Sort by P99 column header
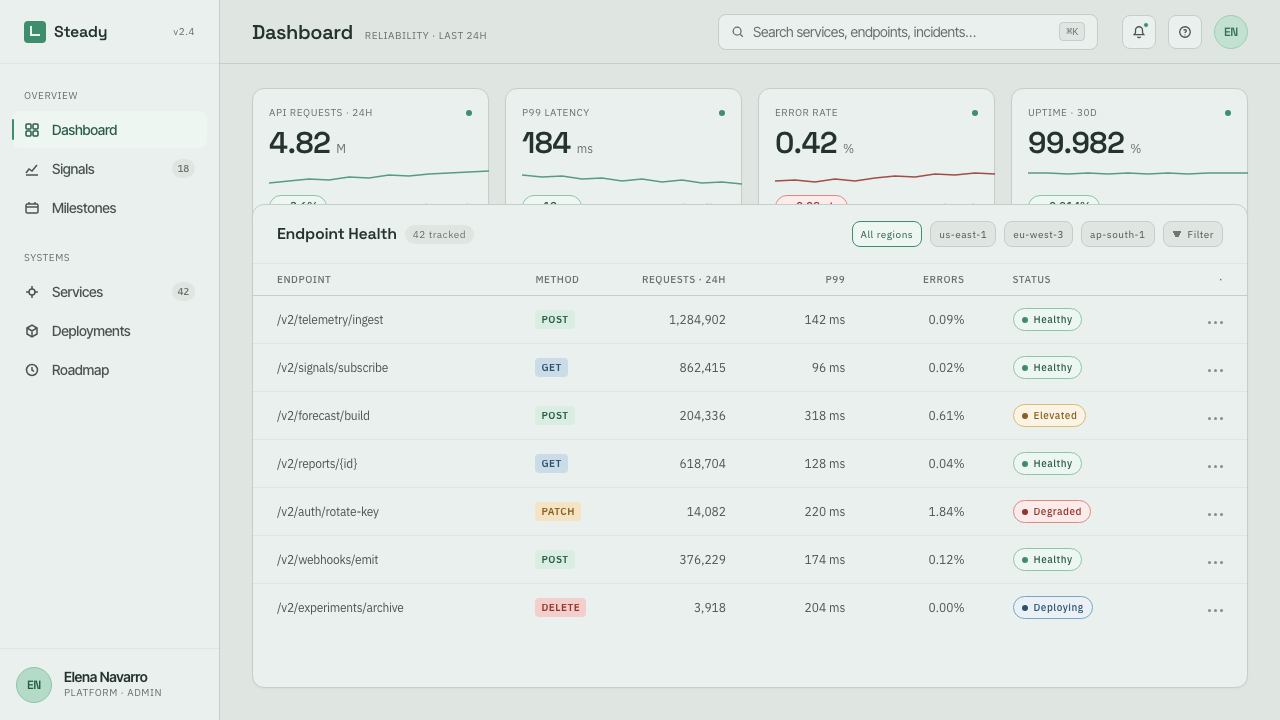This screenshot has height=720, width=1280. pyautogui.click(x=835, y=280)
